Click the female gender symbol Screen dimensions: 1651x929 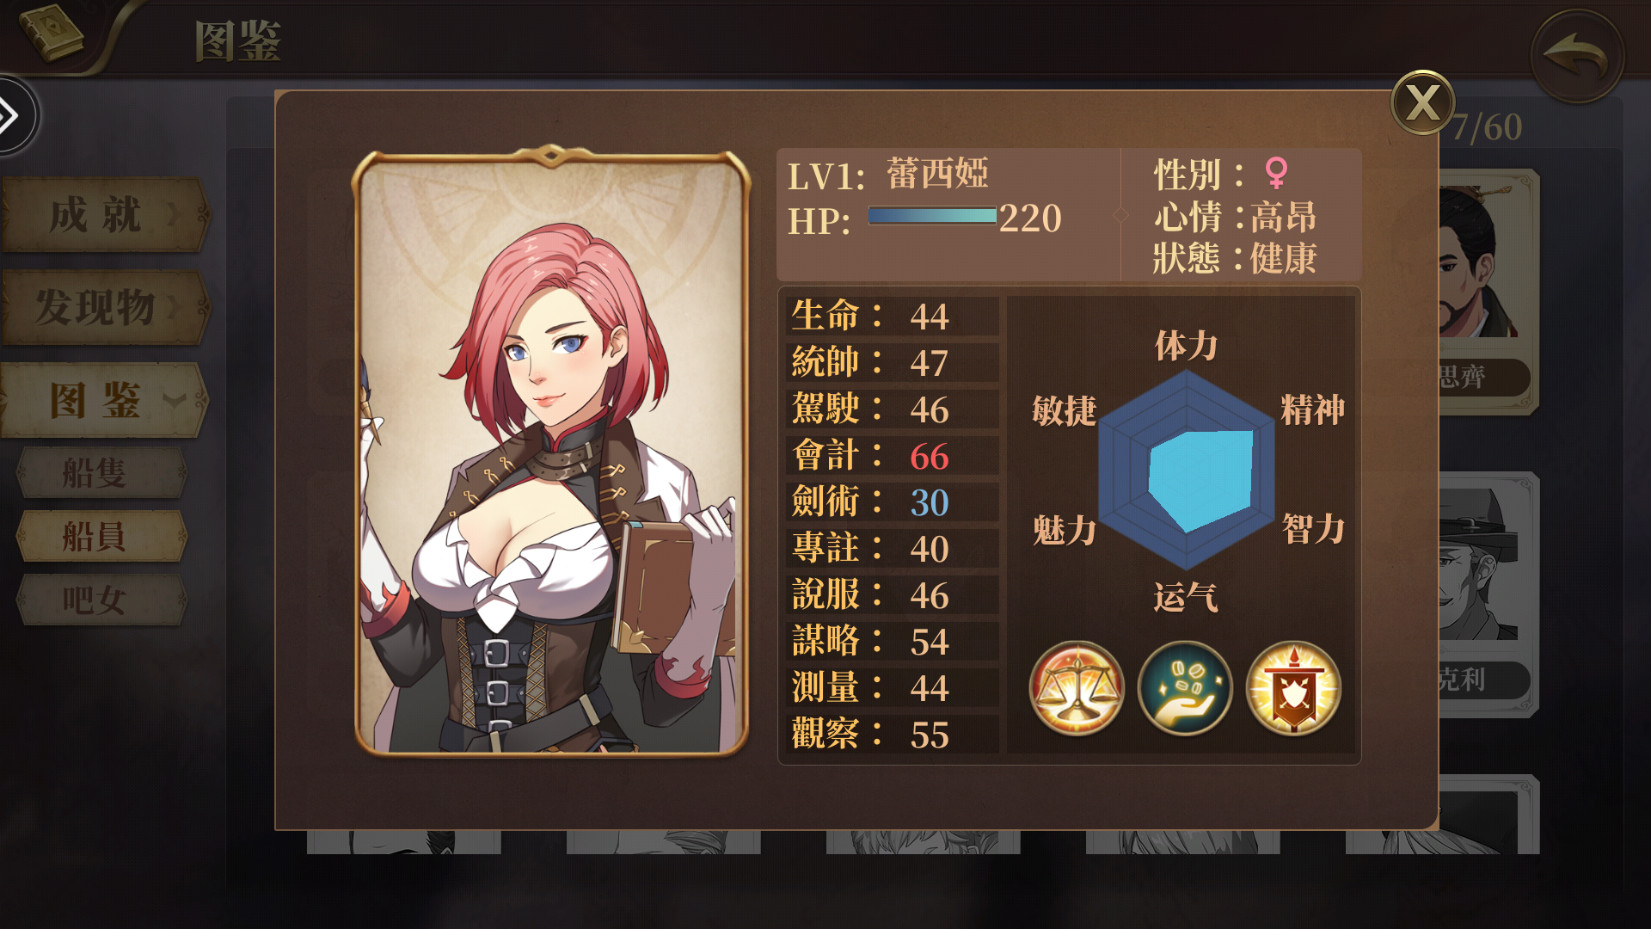1276,173
